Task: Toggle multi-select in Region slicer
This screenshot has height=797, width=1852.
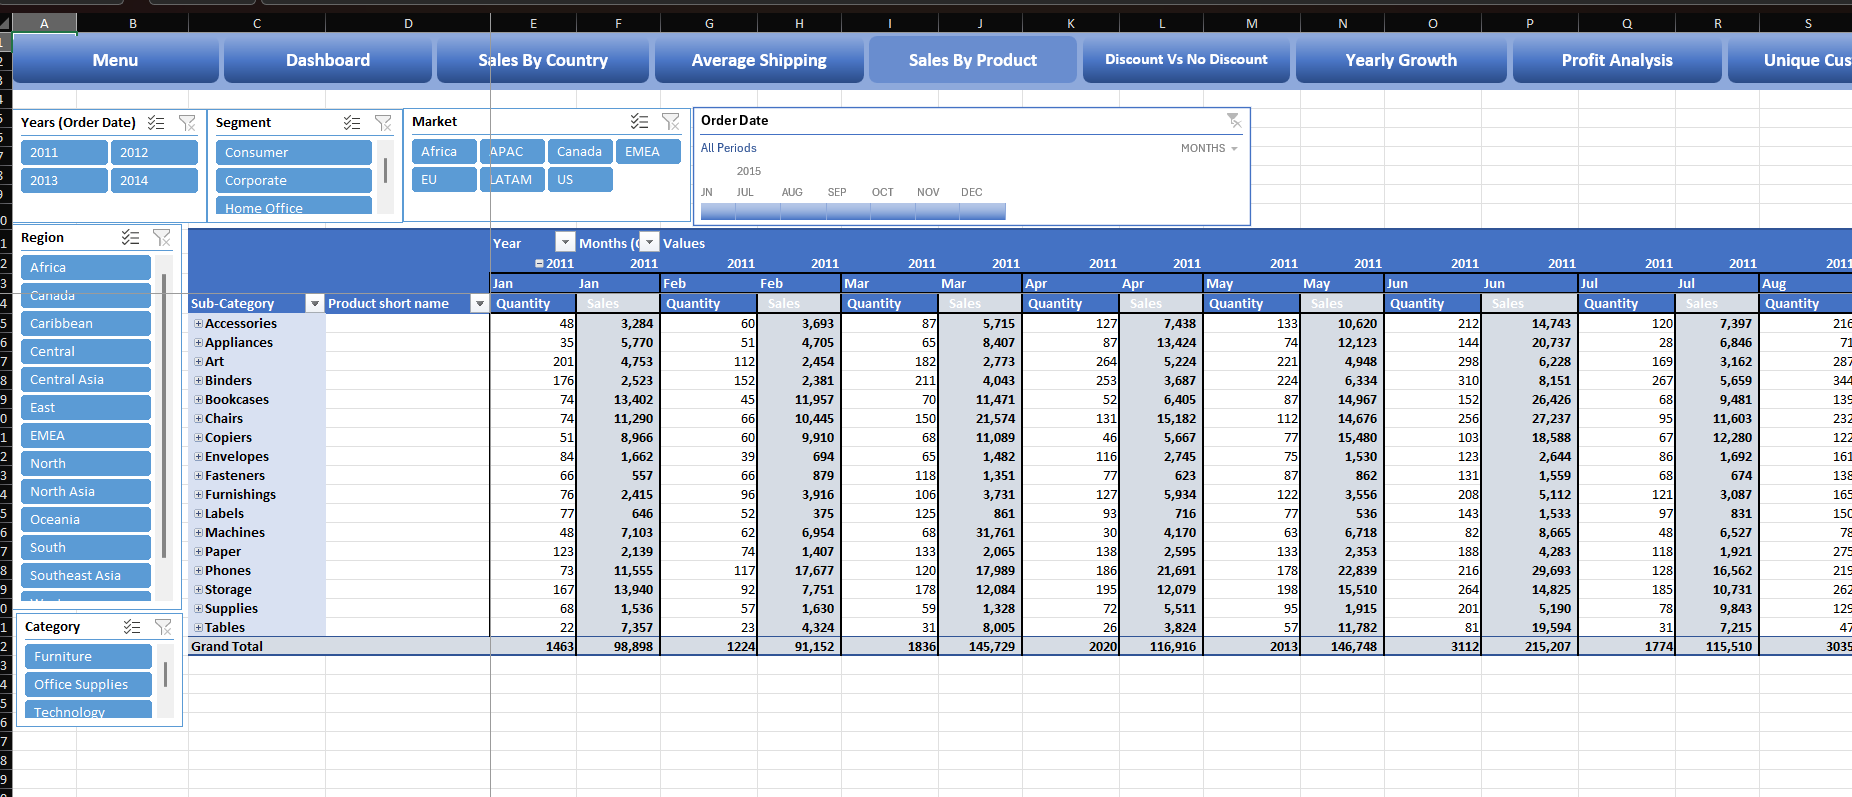Action: (x=131, y=237)
